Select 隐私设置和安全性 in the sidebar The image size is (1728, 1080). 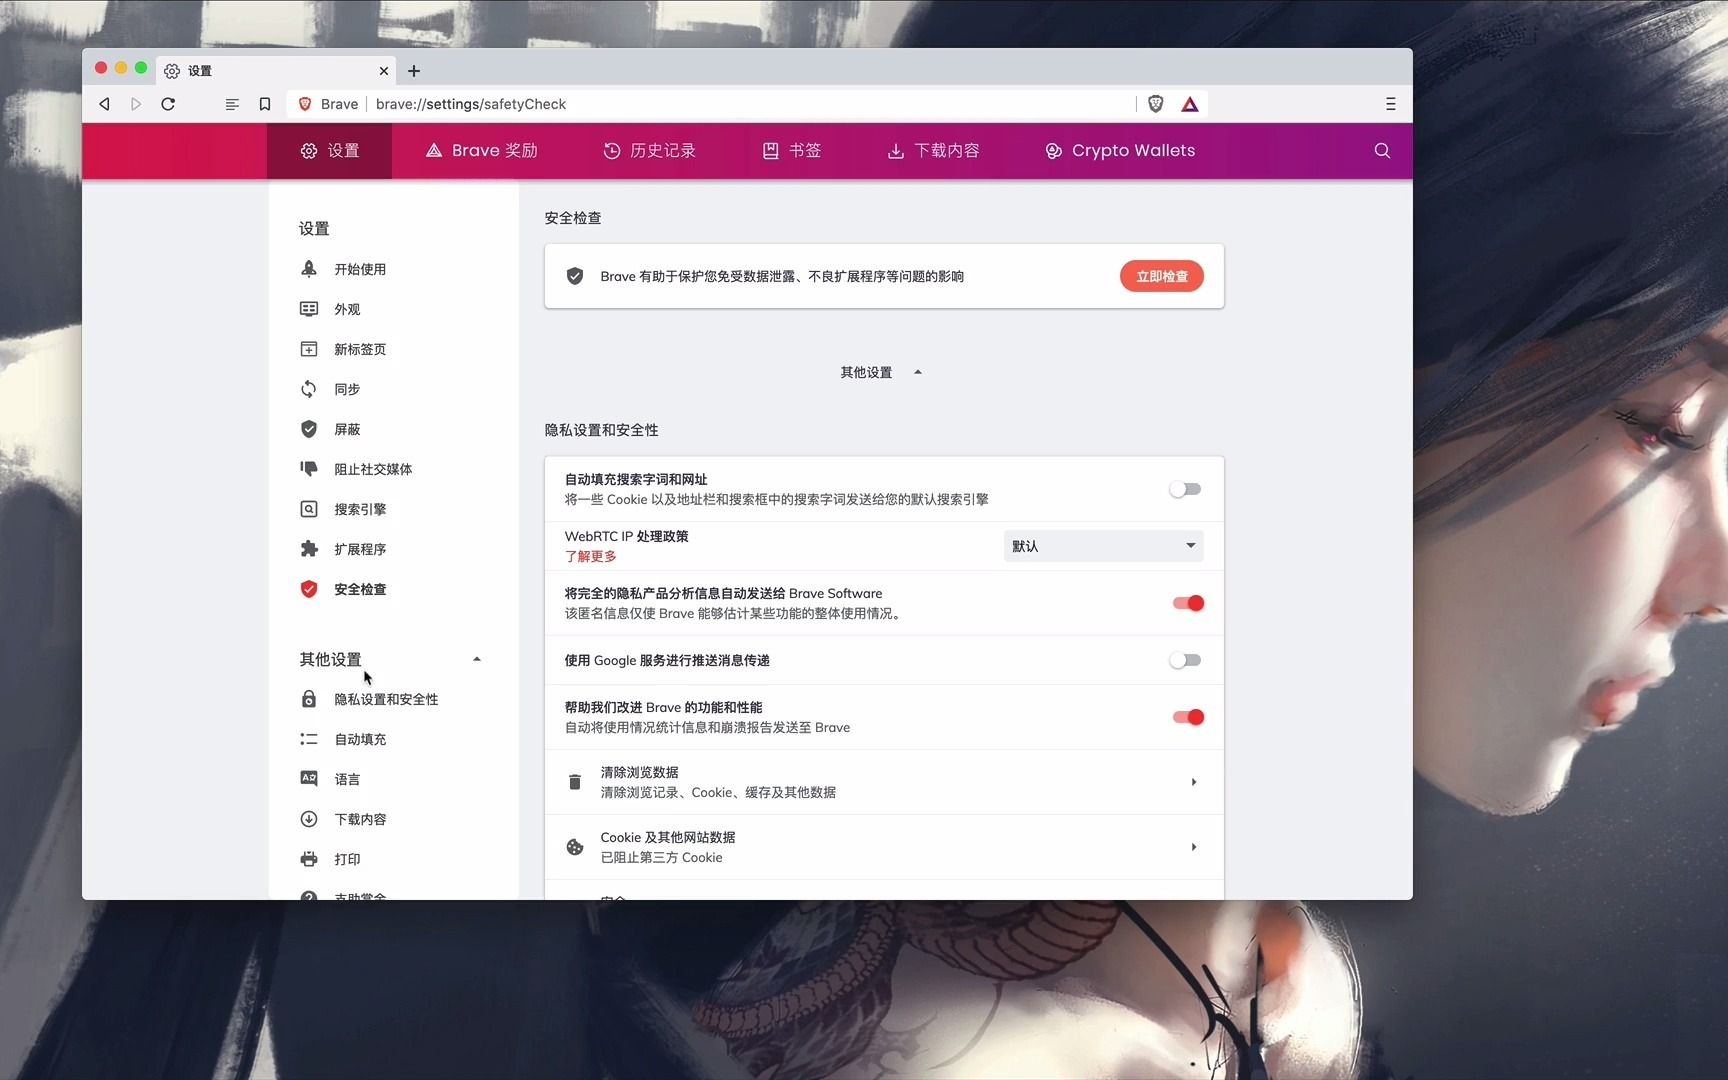click(386, 699)
